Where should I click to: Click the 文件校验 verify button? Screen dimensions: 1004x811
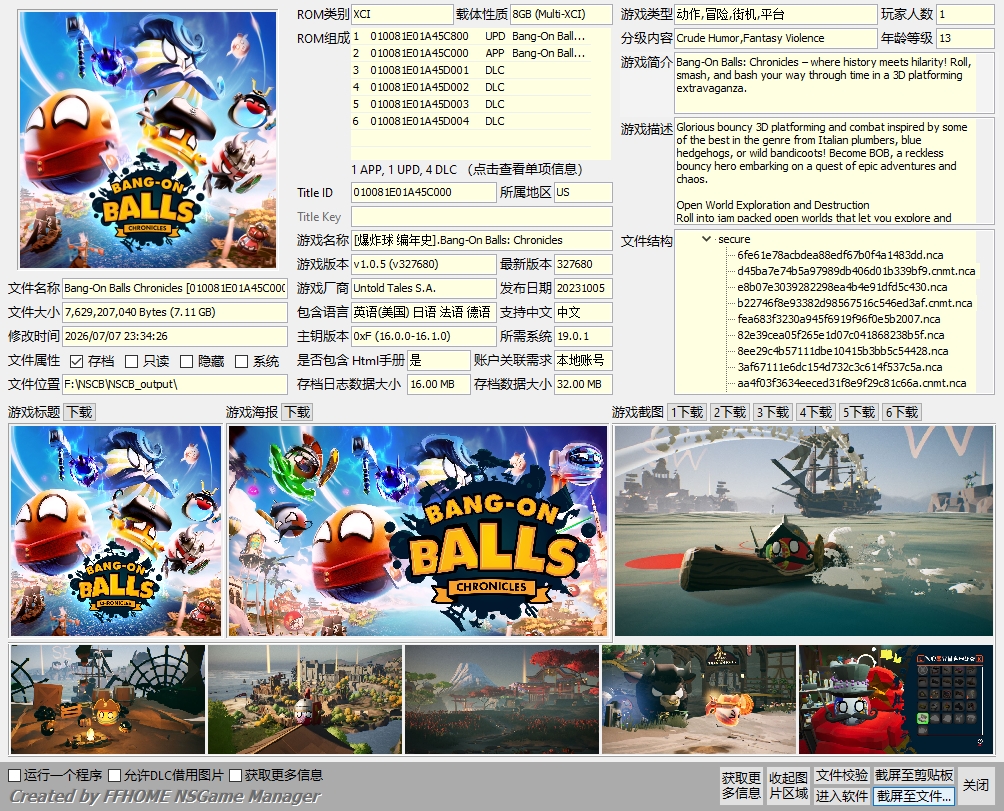click(x=841, y=775)
